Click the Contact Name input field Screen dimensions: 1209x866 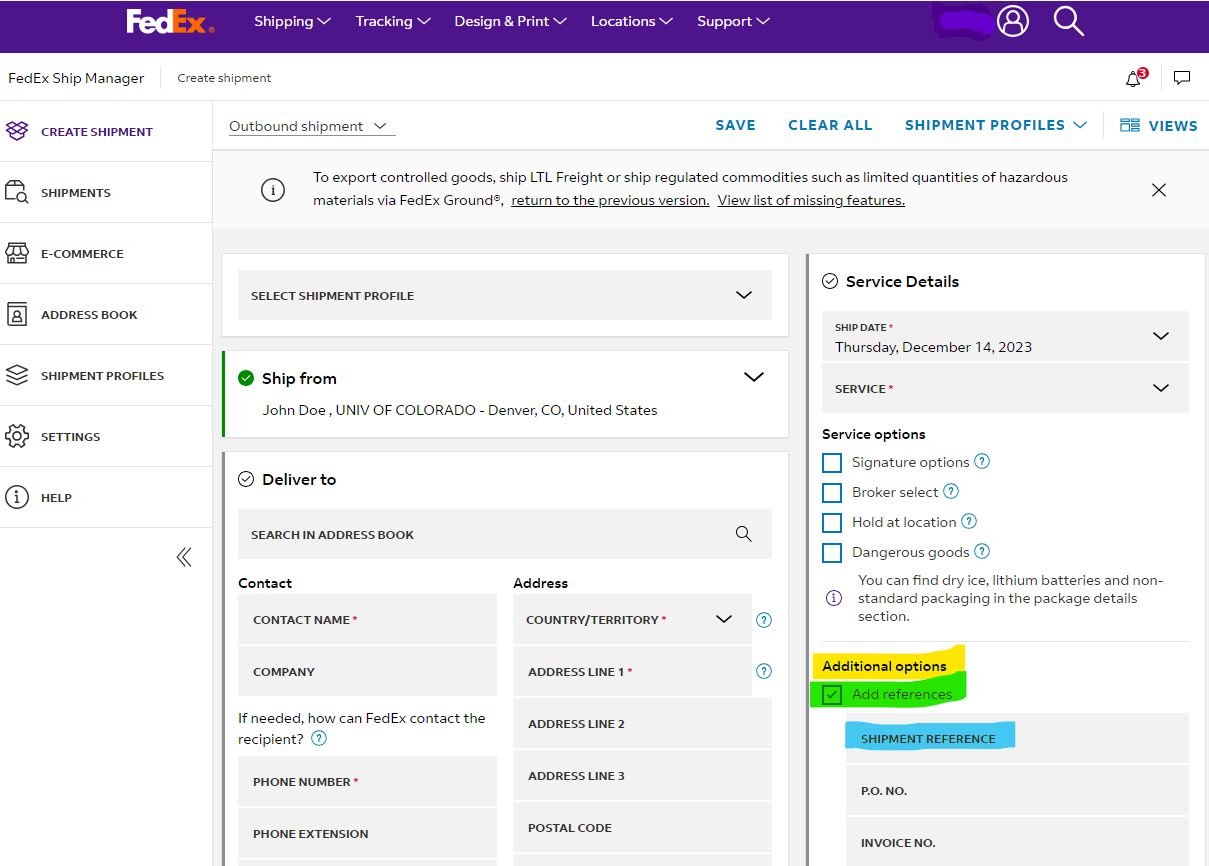click(367, 620)
